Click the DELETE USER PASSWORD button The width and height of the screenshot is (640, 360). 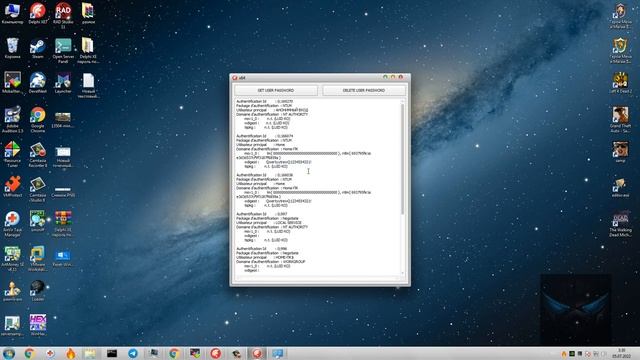tap(364, 90)
